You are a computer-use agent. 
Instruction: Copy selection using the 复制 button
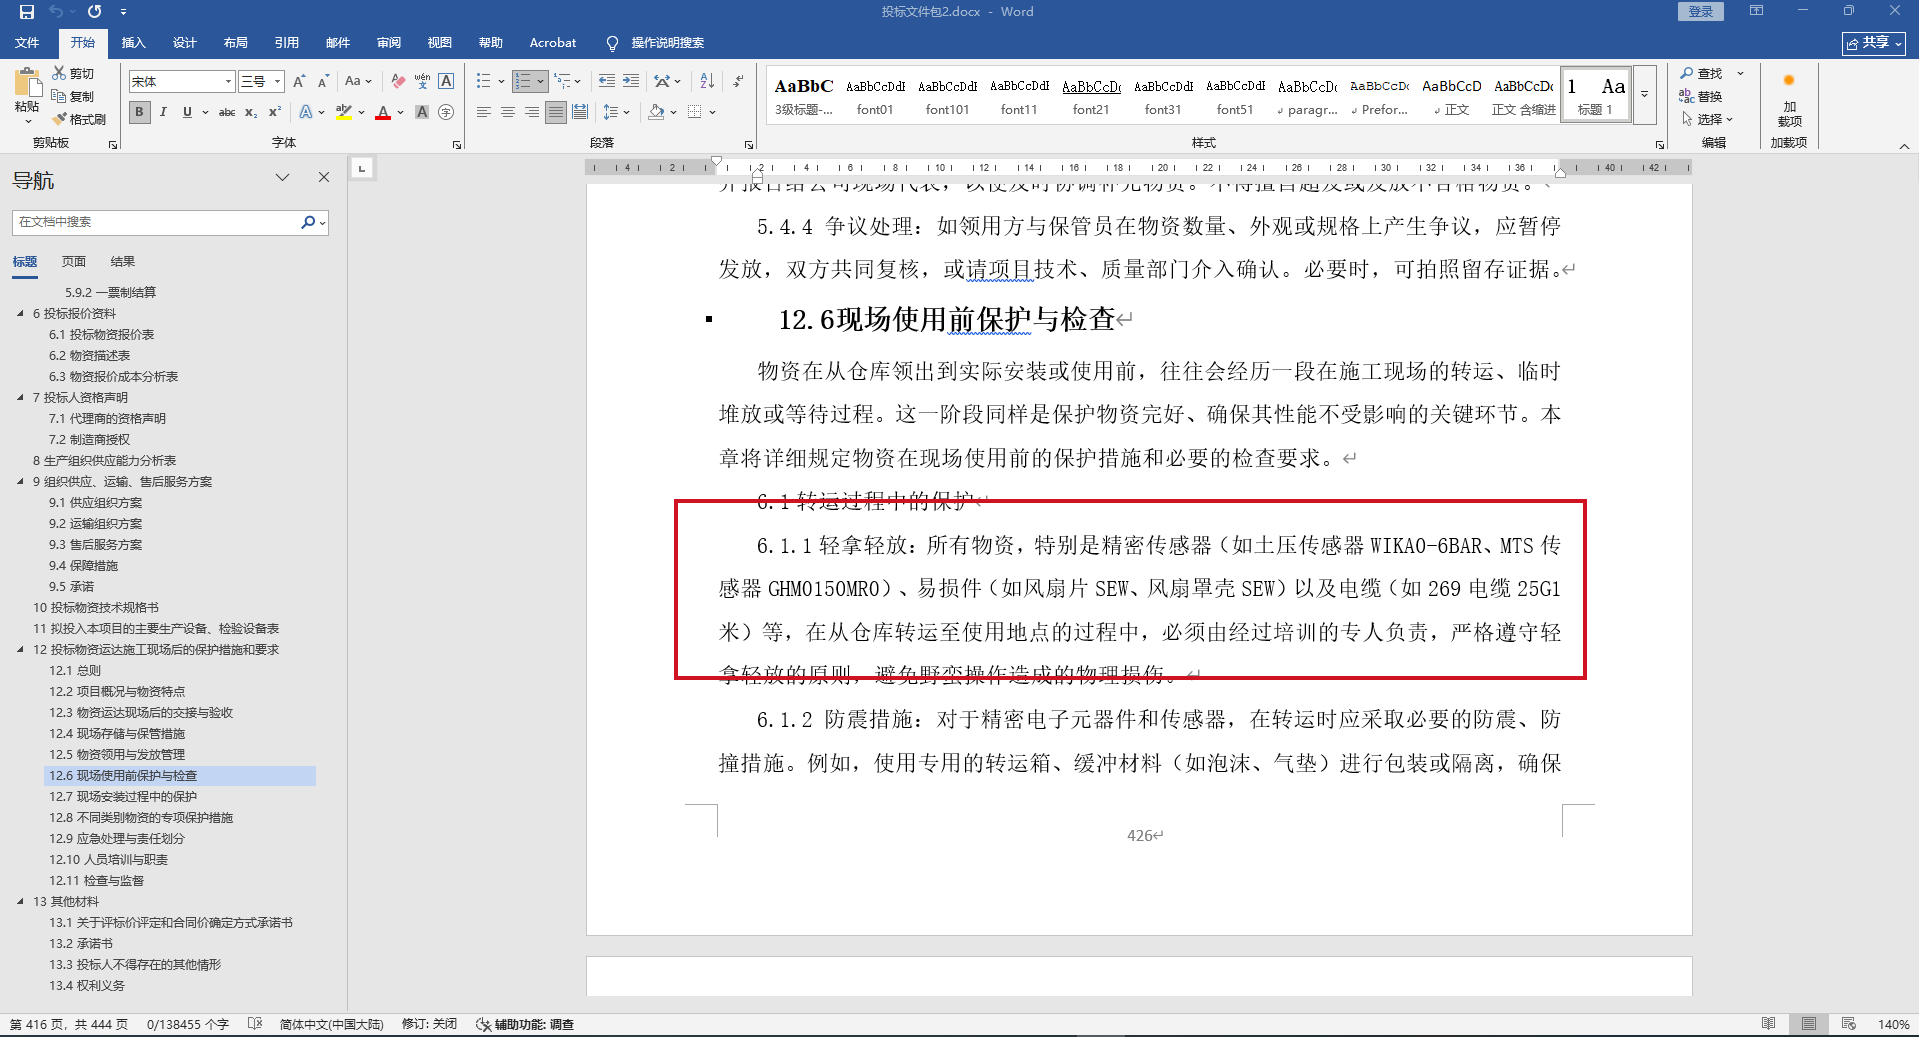(73, 96)
